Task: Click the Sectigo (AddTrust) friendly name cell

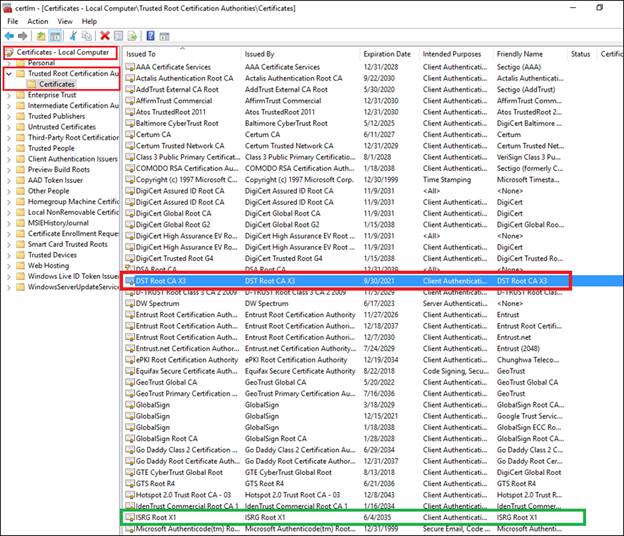Action: (x=526, y=90)
